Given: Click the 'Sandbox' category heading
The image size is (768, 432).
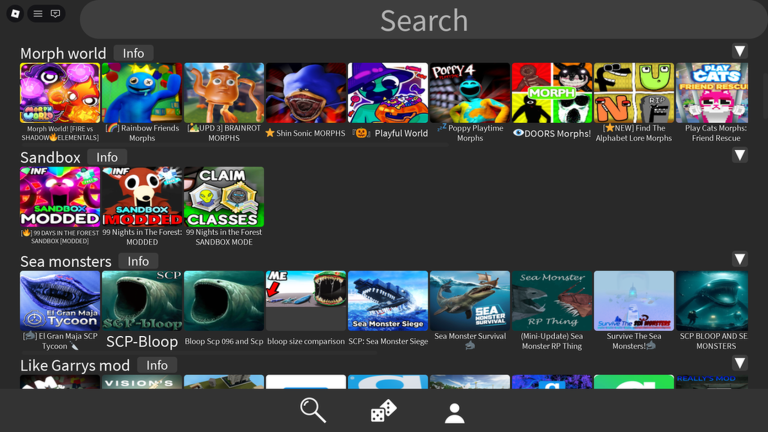Looking at the screenshot, I should [50, 158].
